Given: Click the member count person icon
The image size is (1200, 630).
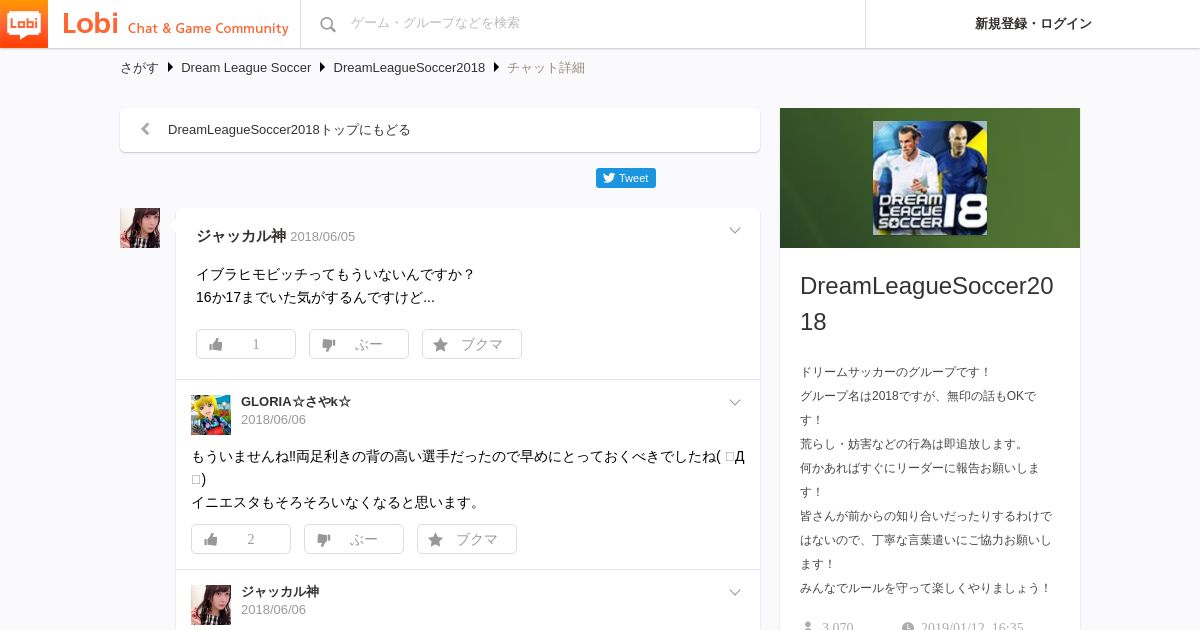Looking at the screenshot, I should click(807, 627).
